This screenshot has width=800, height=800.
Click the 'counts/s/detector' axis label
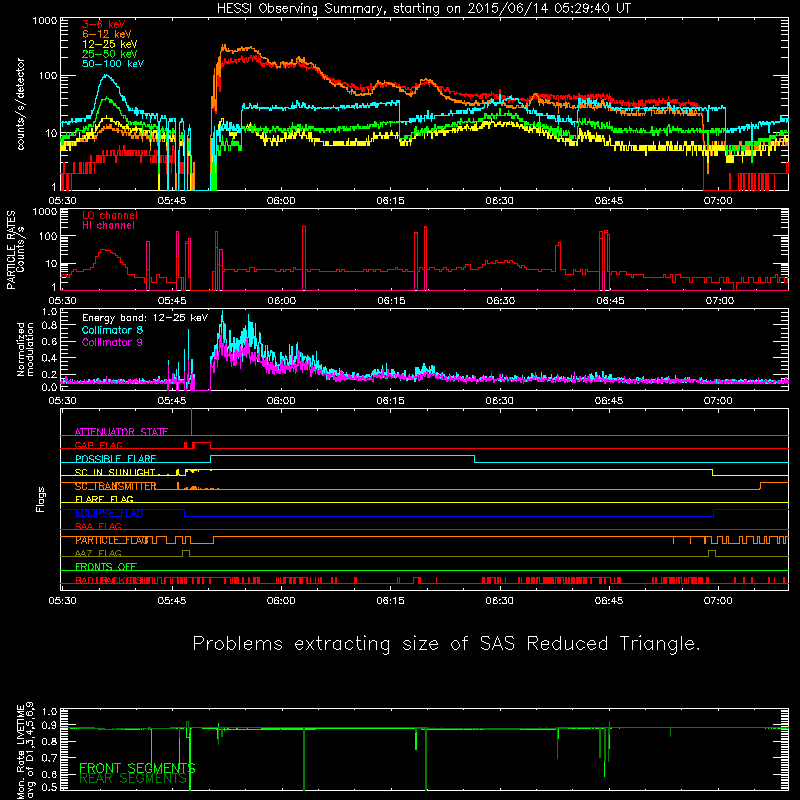(21, 104)
